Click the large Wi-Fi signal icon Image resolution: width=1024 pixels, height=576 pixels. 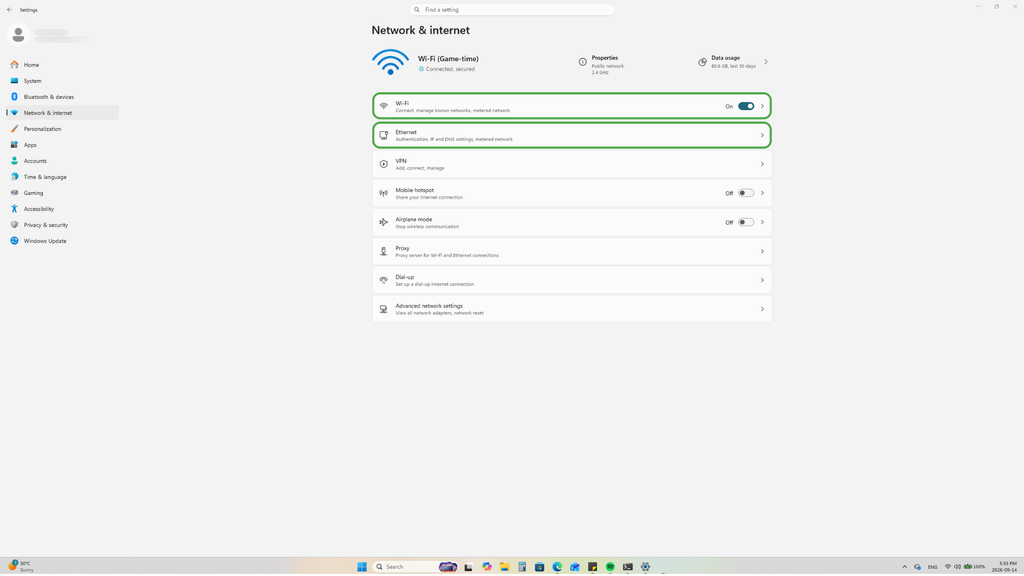[391, 62]
